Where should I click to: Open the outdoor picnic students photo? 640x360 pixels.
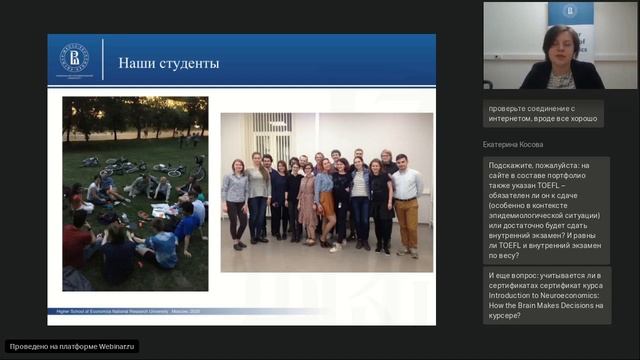[x=135, y=194]
